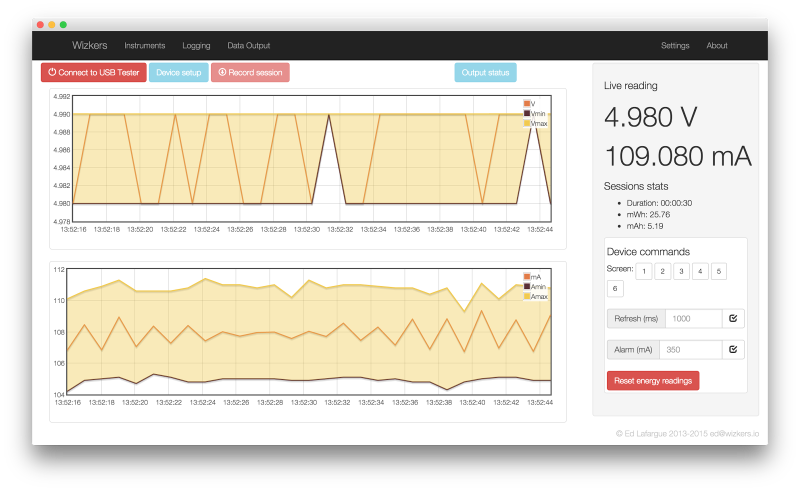
Task: Click the Connect to USB Tester button
Action: coord(93,72)
